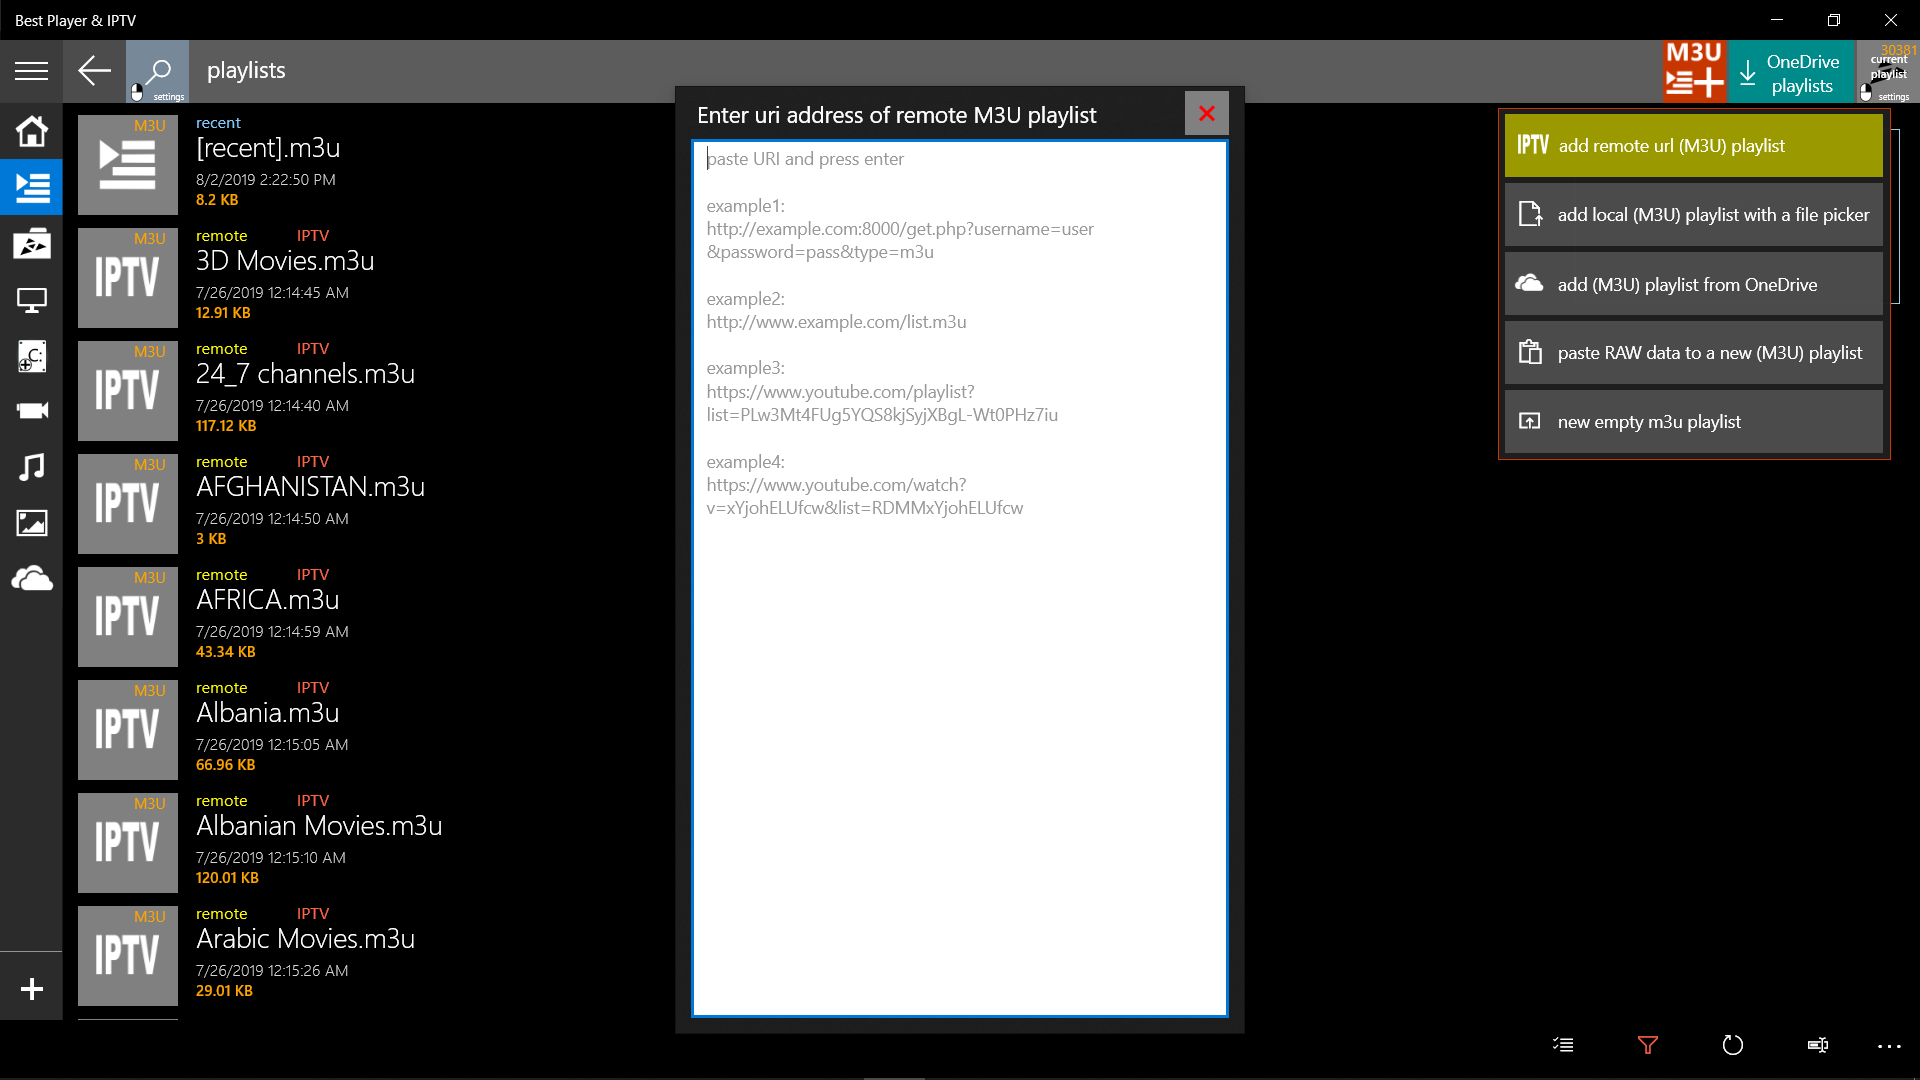Open the AFGHANISTAN.m3u playlist

pos(310,487)
